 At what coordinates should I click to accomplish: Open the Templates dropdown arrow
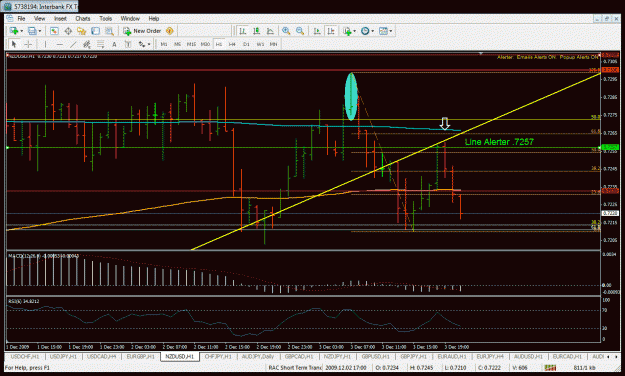pos(391,31)
